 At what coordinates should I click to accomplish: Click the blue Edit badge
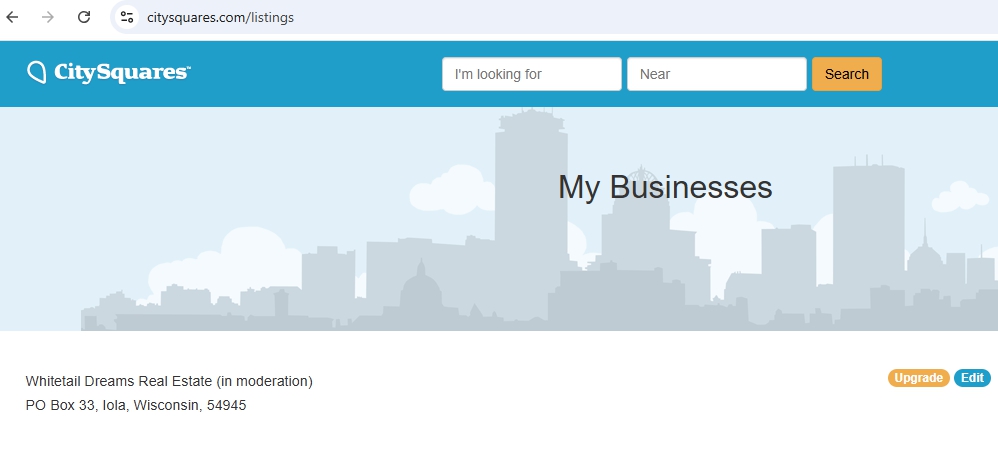pos(971,378)
